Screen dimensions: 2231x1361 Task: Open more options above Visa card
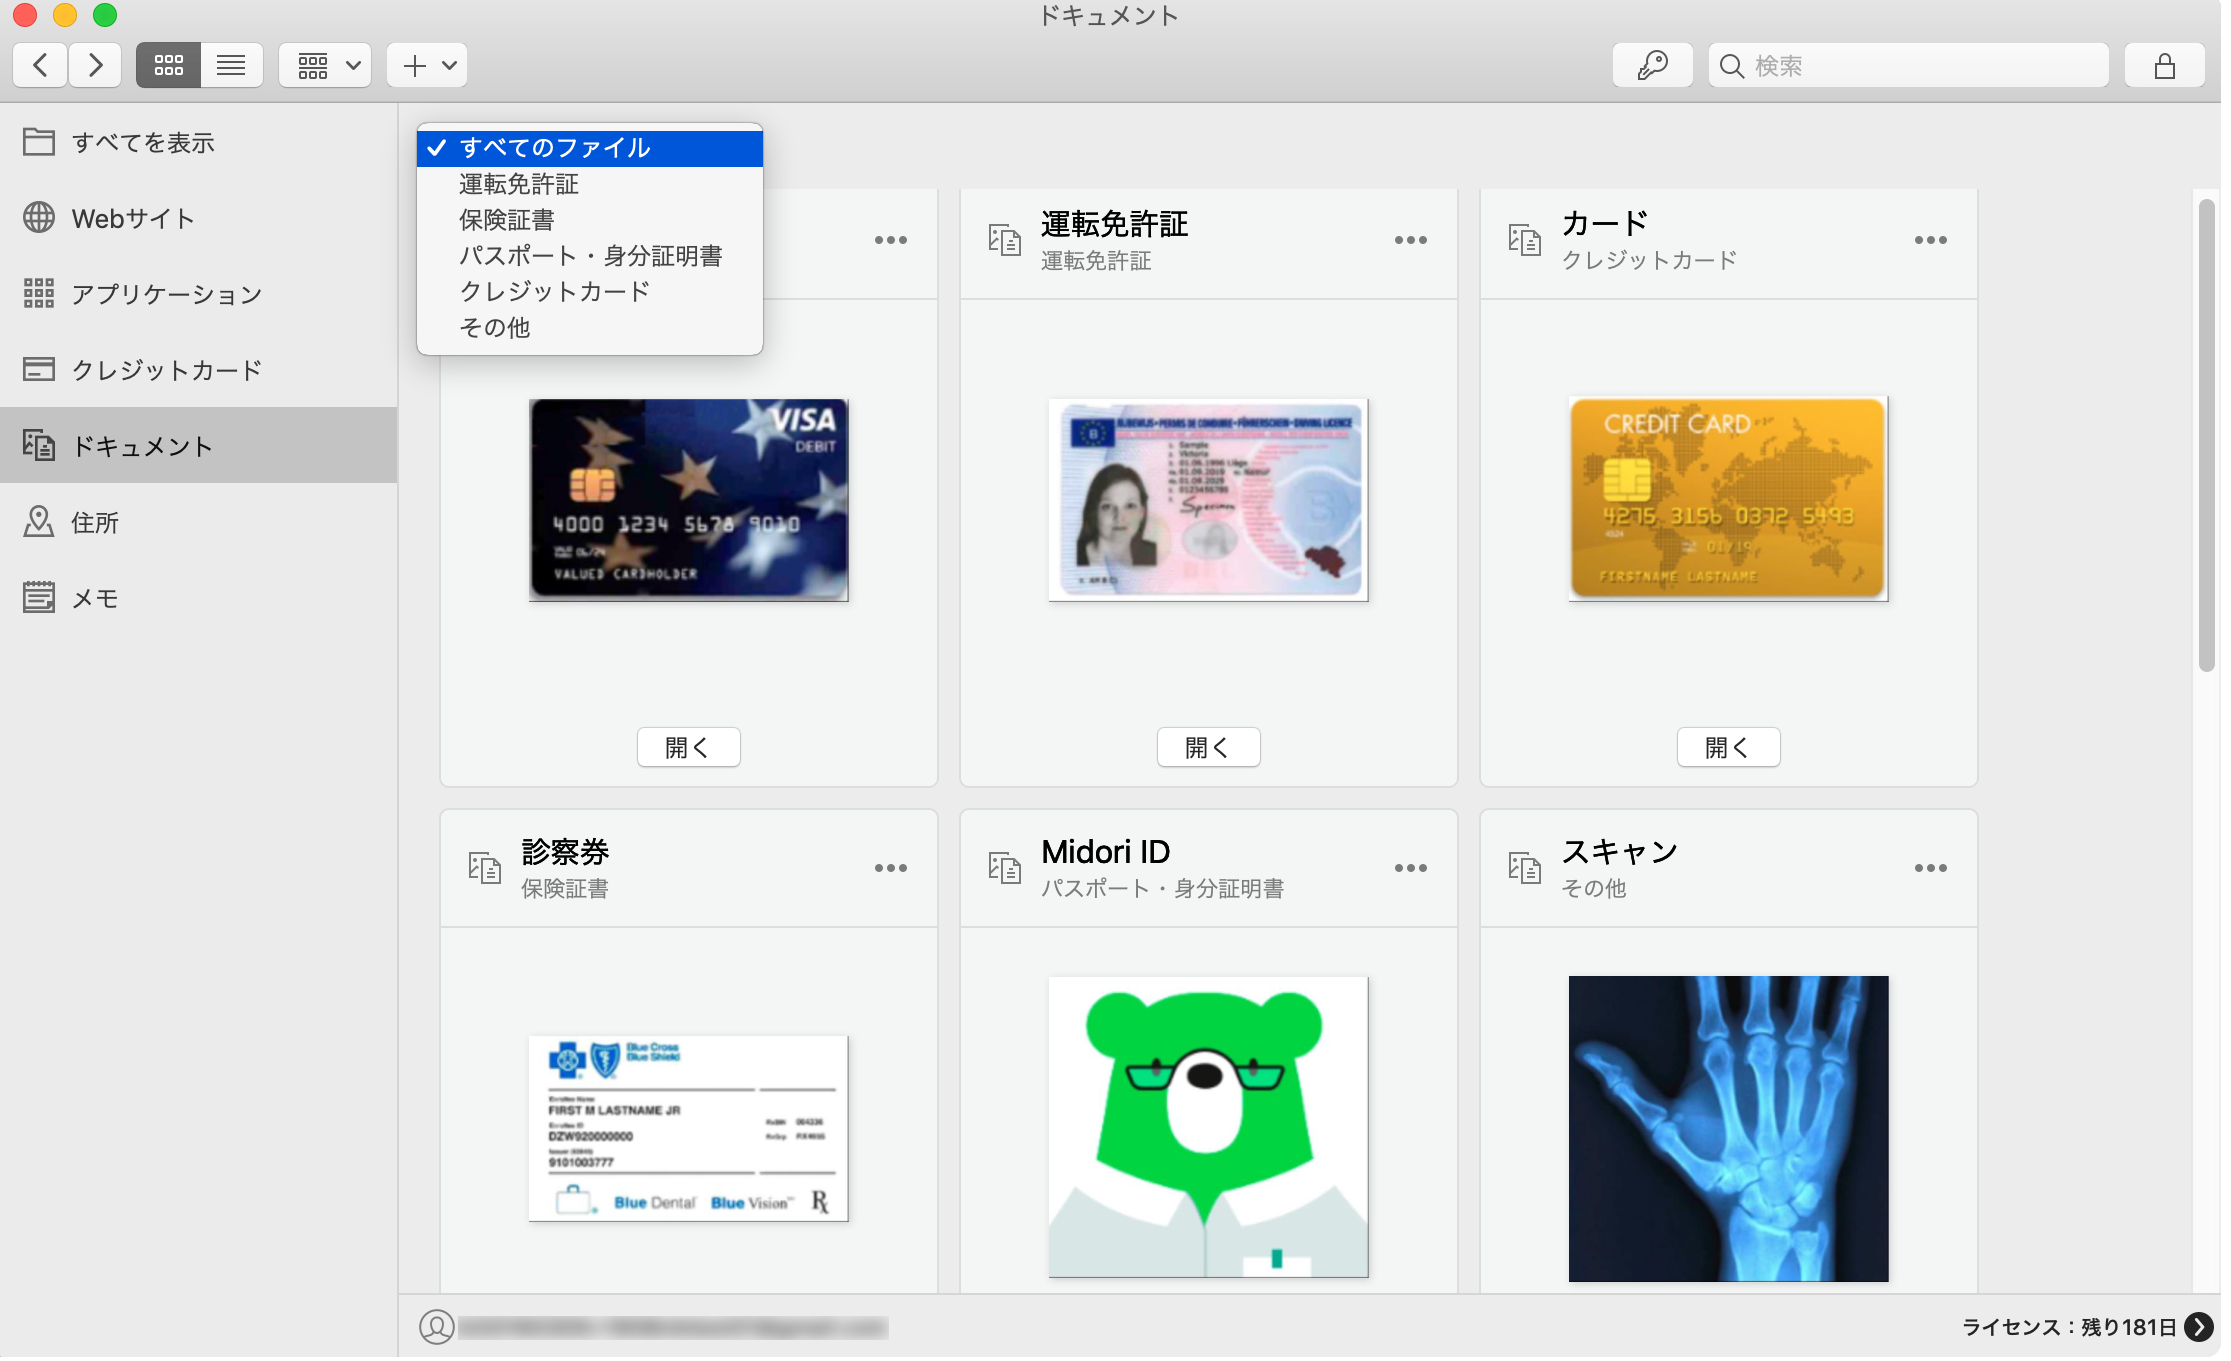point(890,240)
